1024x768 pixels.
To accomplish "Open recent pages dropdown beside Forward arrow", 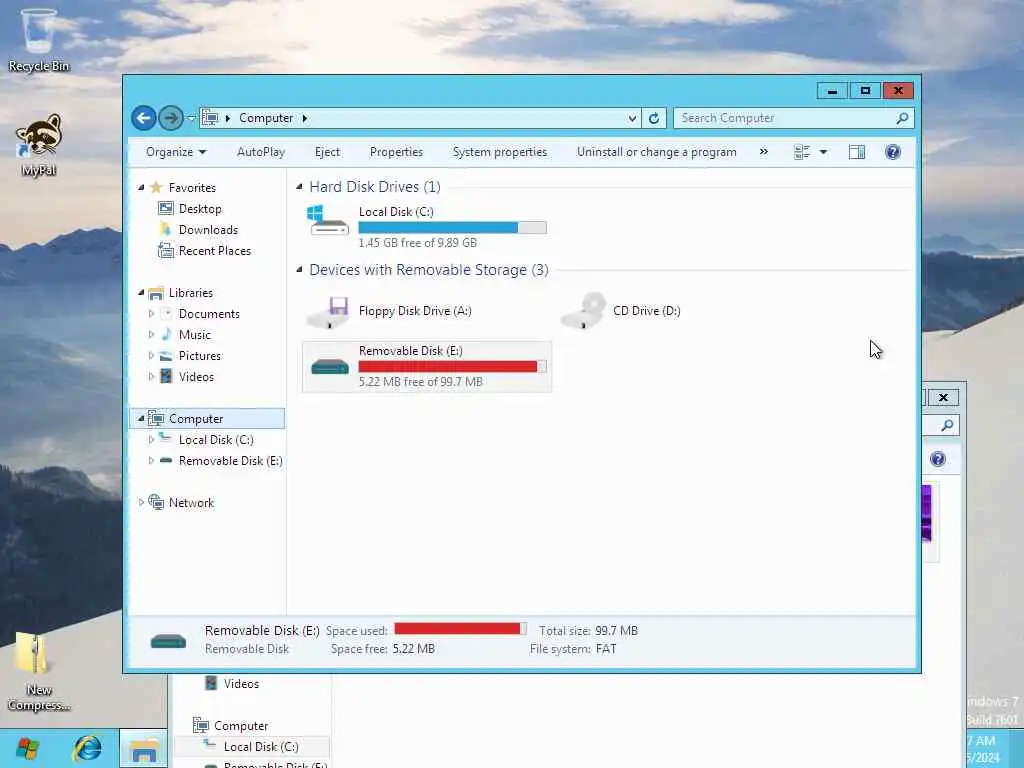I will click(191, 118).
